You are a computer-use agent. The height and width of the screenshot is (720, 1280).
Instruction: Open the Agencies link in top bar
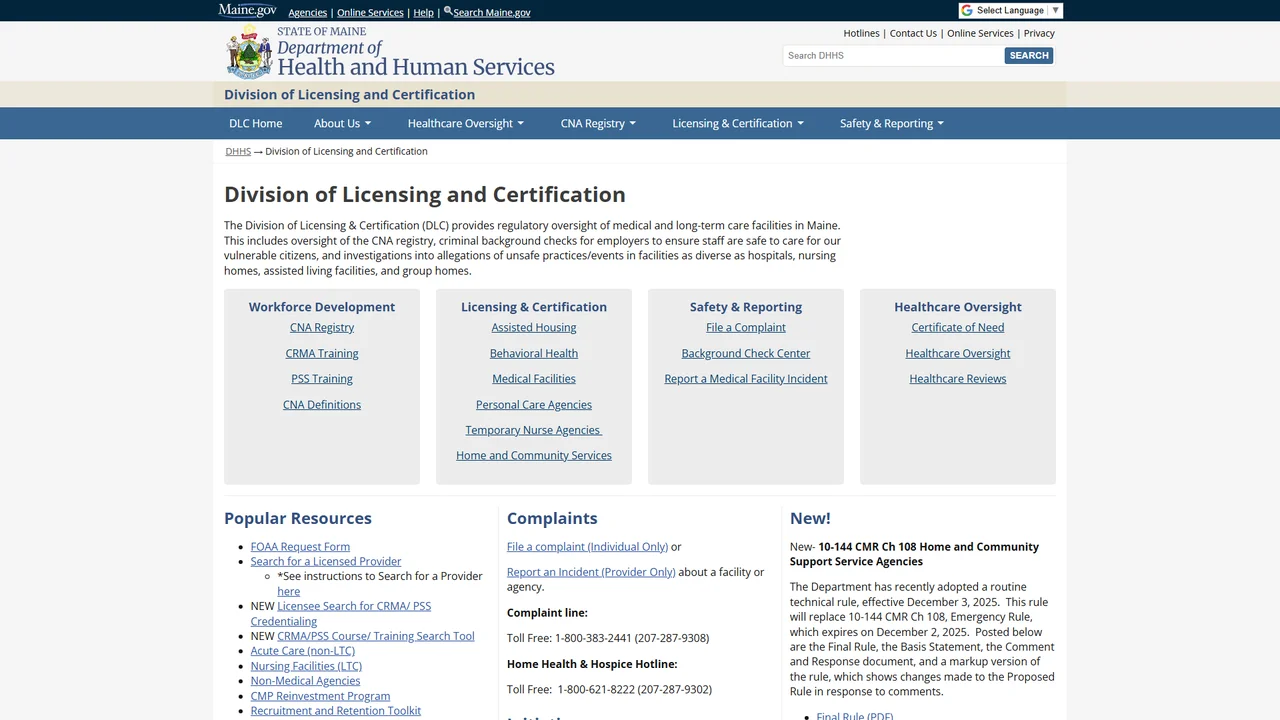pos(308,12)
